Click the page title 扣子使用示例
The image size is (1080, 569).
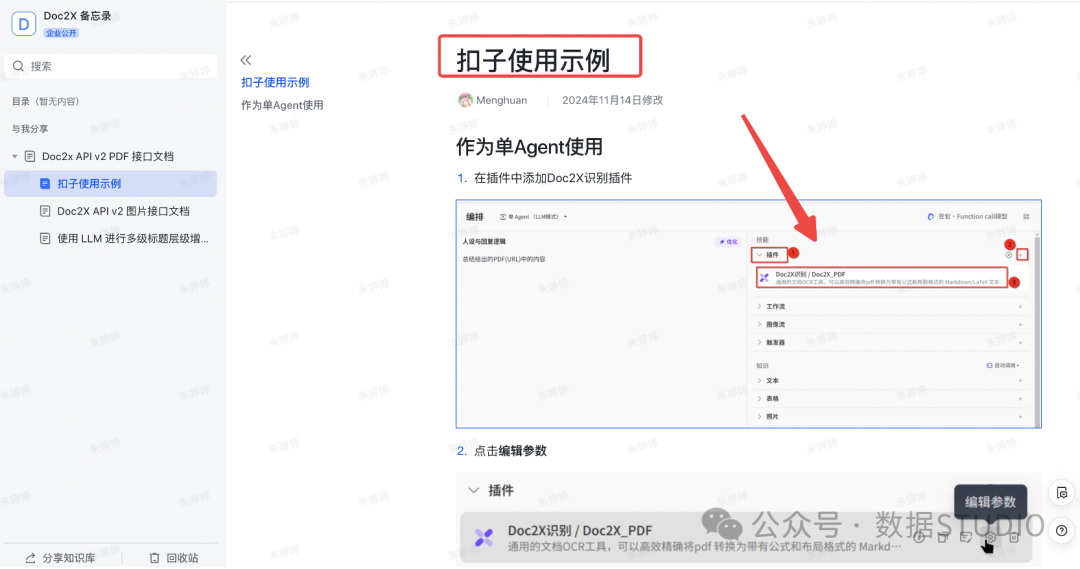click(533, 61)
